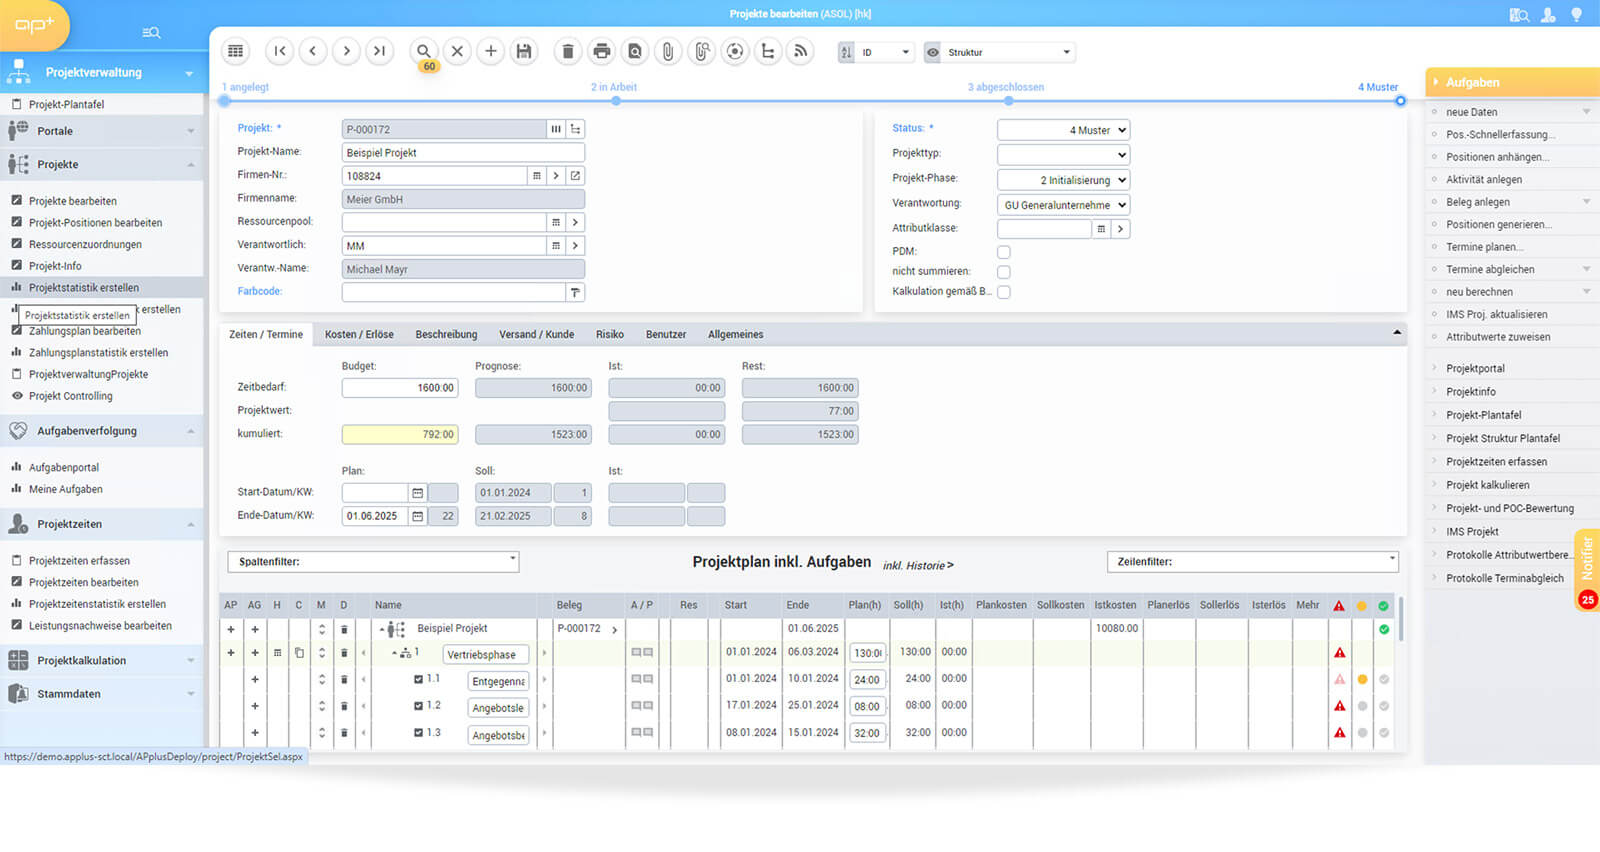Open the Spaltenfilter dropdown
Viewport: 1600px width, 852px height.
pos(373,562)
